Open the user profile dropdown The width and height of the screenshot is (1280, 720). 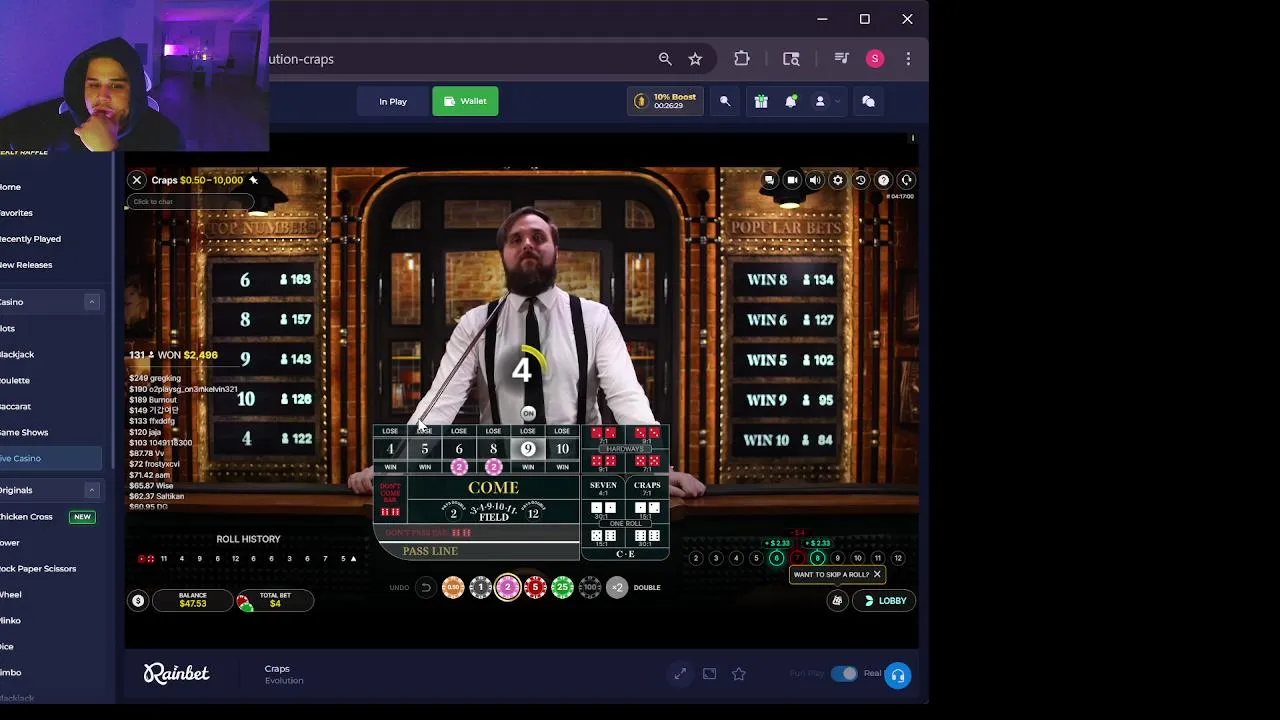[x=826, y=101]
